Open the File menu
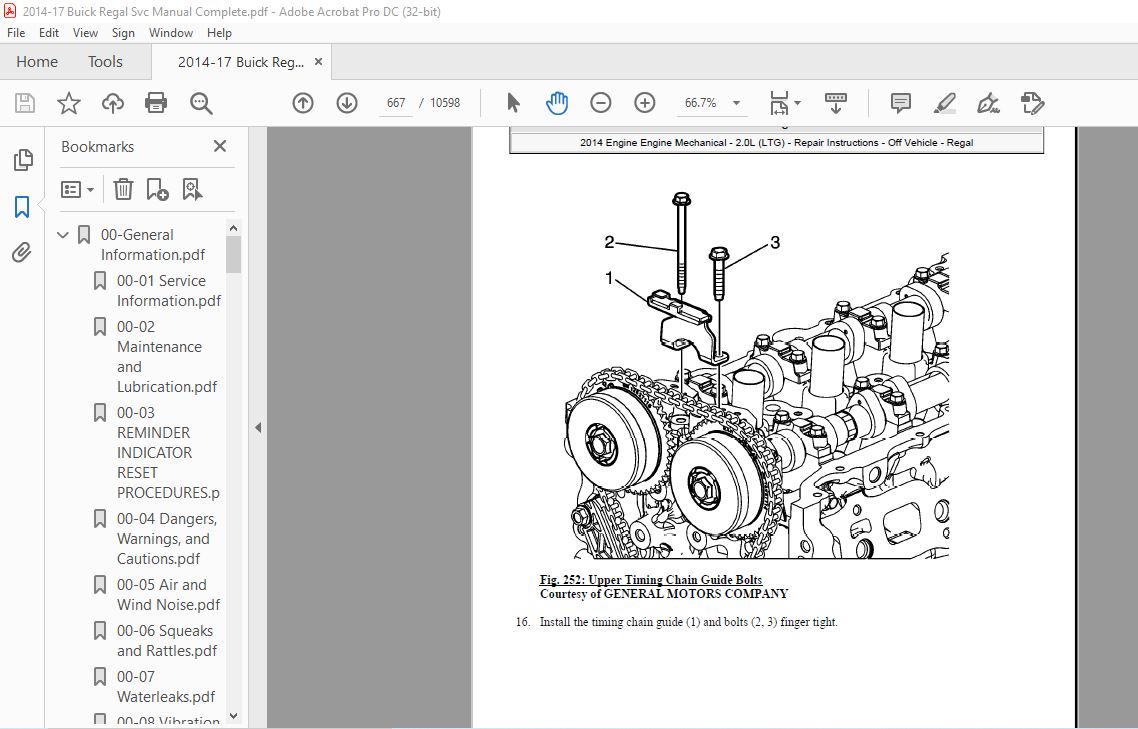1138x729 pixels. pos(16,33)
